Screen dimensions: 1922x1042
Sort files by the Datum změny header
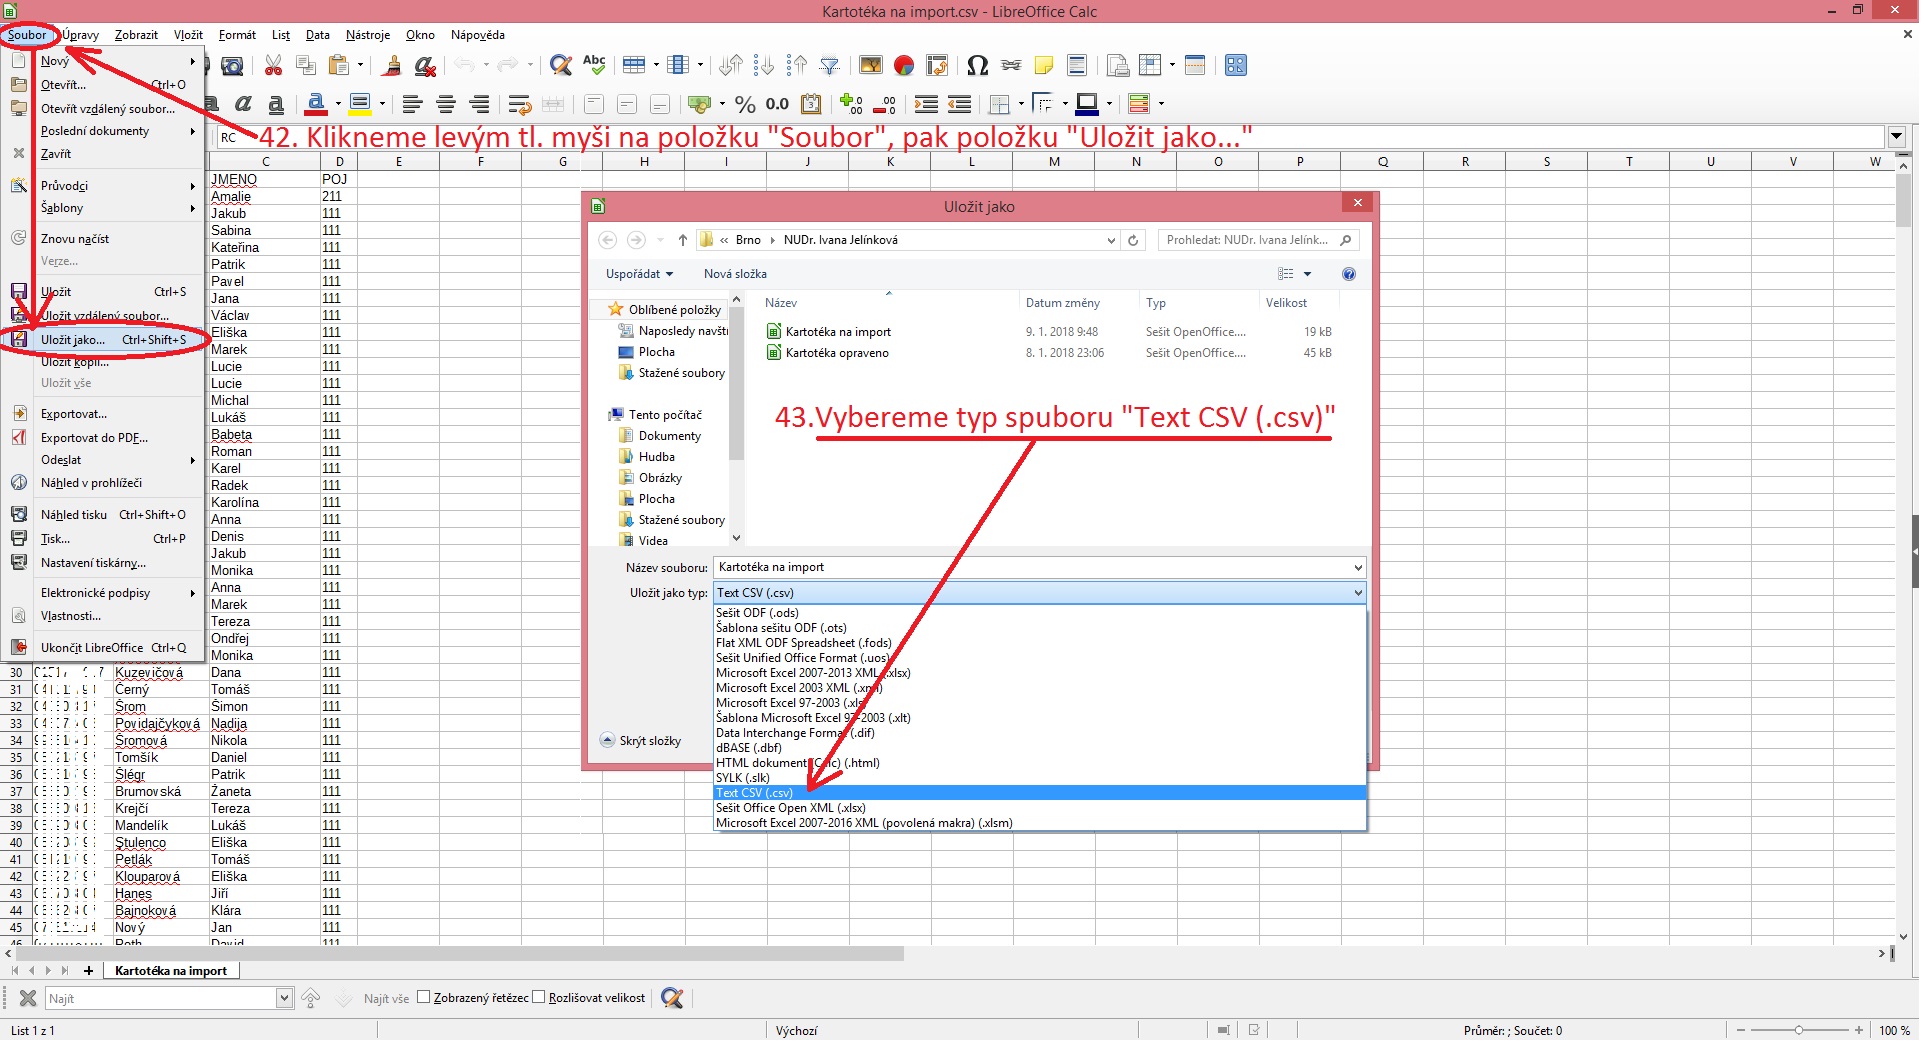click(x=1062, y=303)
